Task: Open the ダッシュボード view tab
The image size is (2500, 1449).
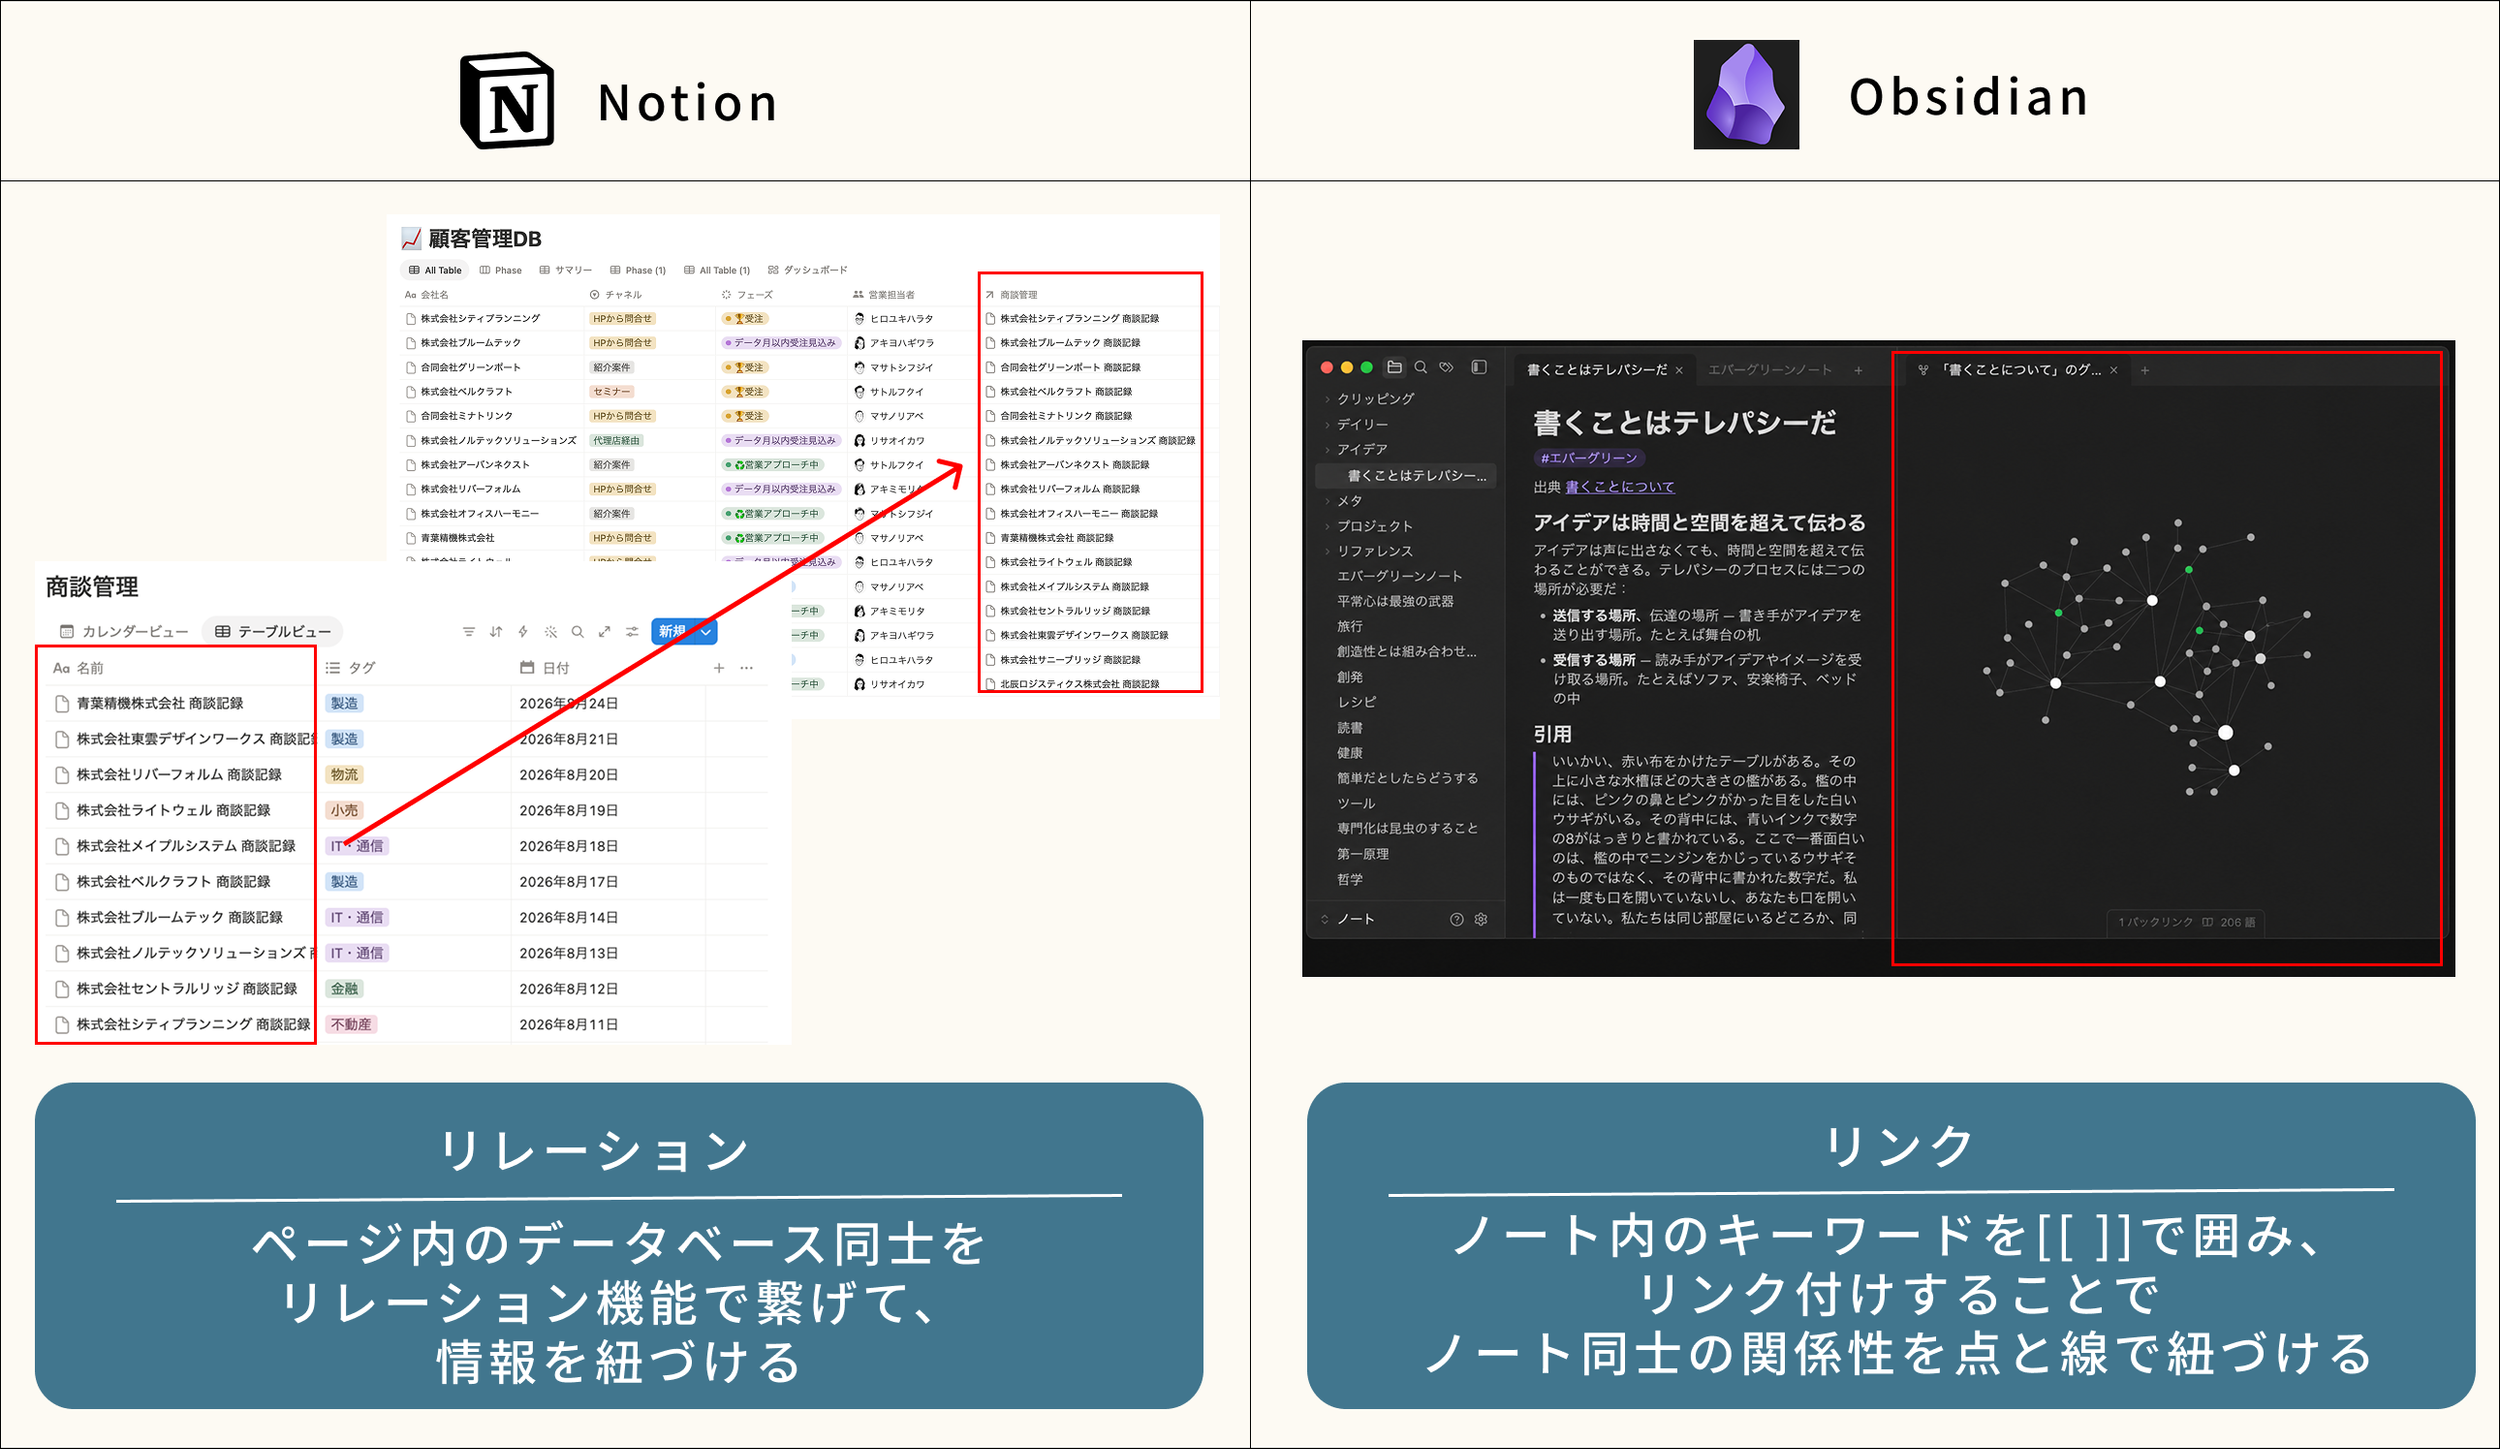Action: 808,270
